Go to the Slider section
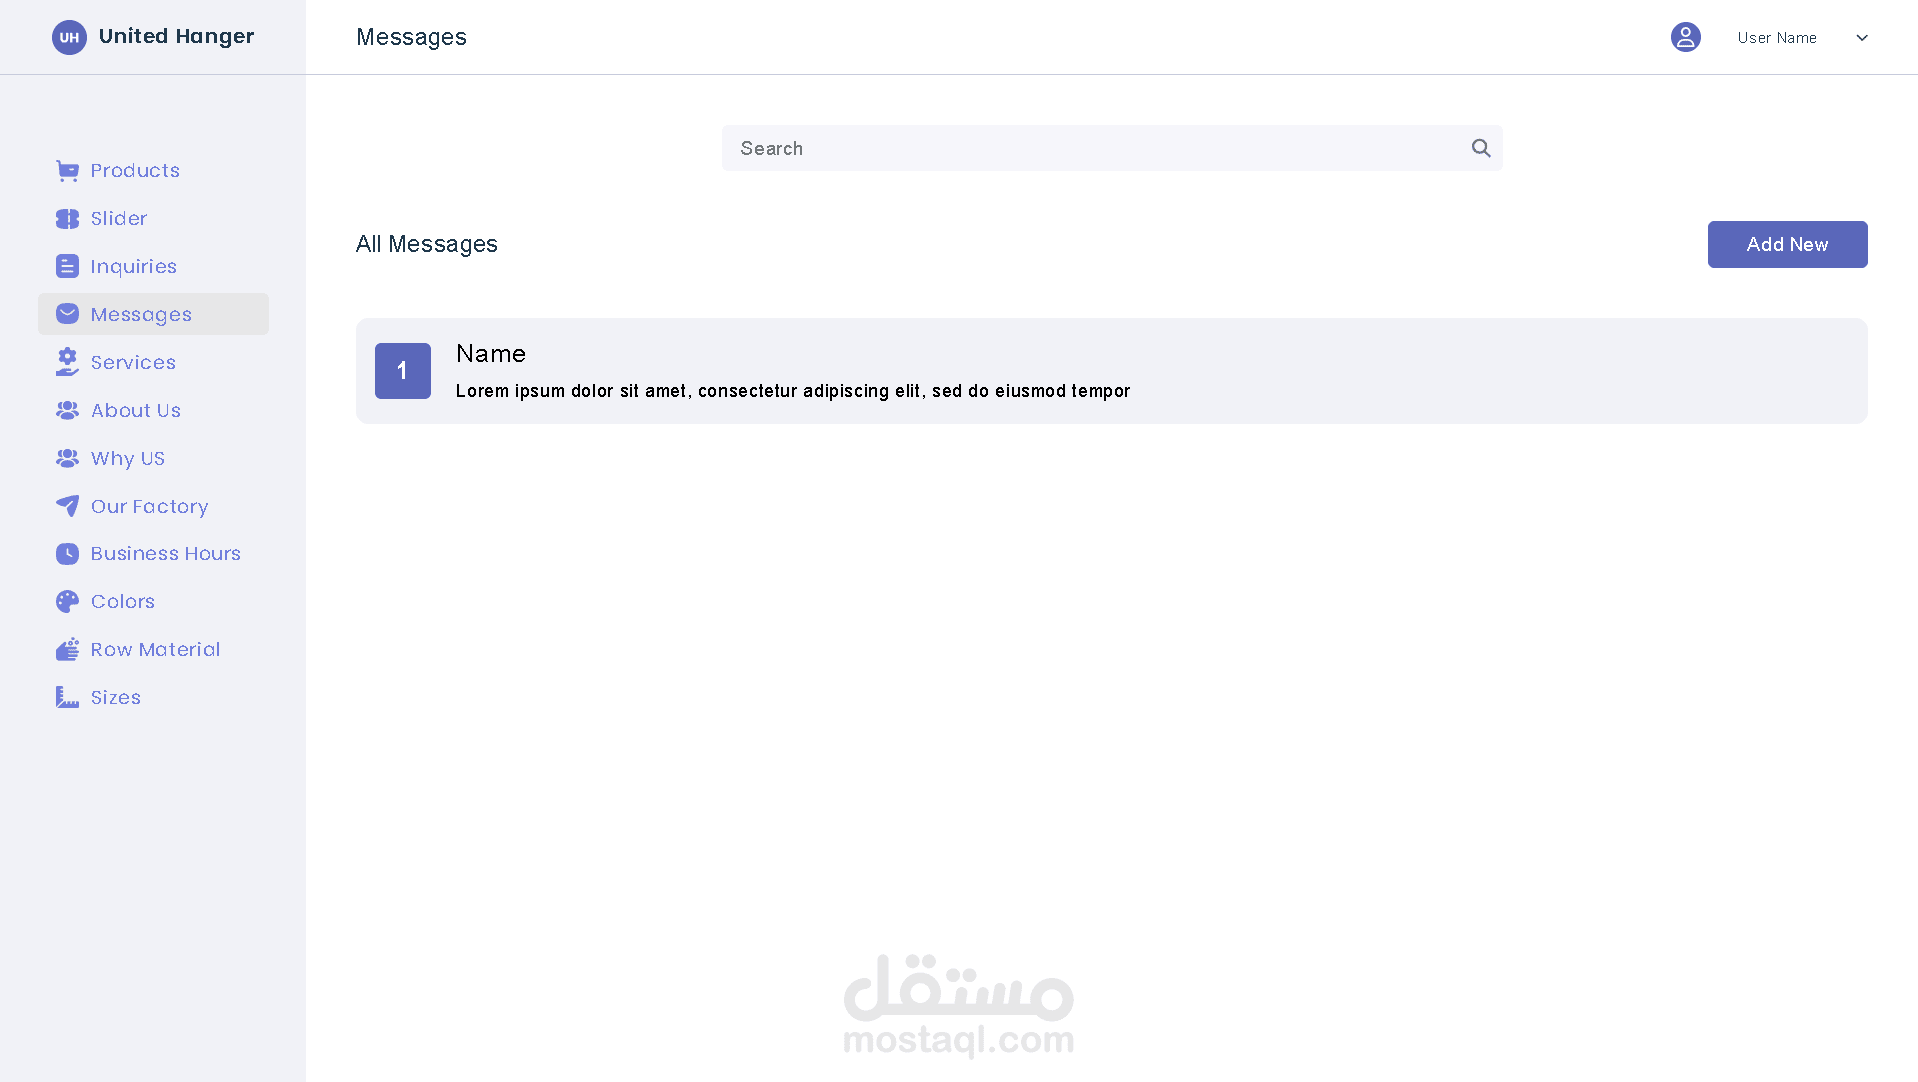This screenshot has width=1918, height=1082. (154, 219)
